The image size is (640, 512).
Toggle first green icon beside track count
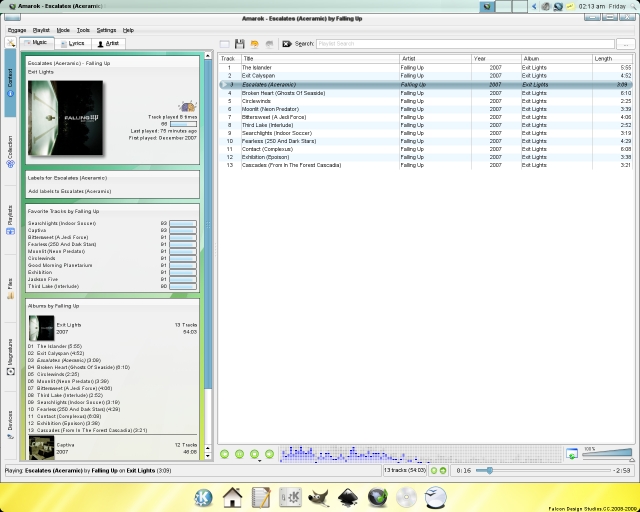coord(434,471)
